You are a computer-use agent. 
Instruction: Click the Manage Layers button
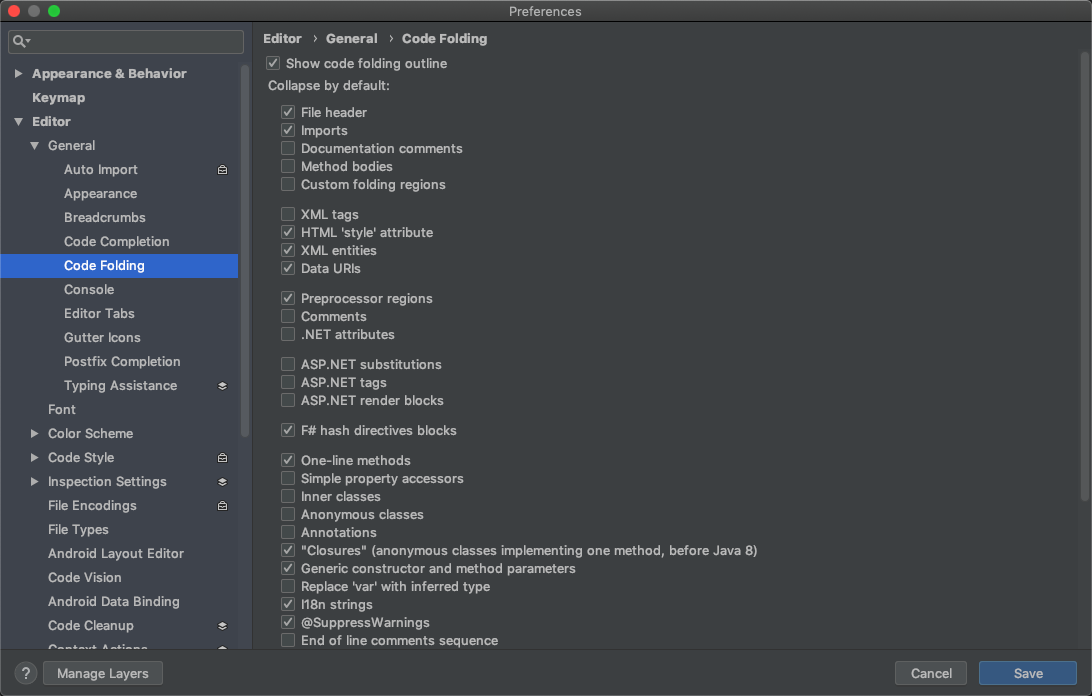103,673
